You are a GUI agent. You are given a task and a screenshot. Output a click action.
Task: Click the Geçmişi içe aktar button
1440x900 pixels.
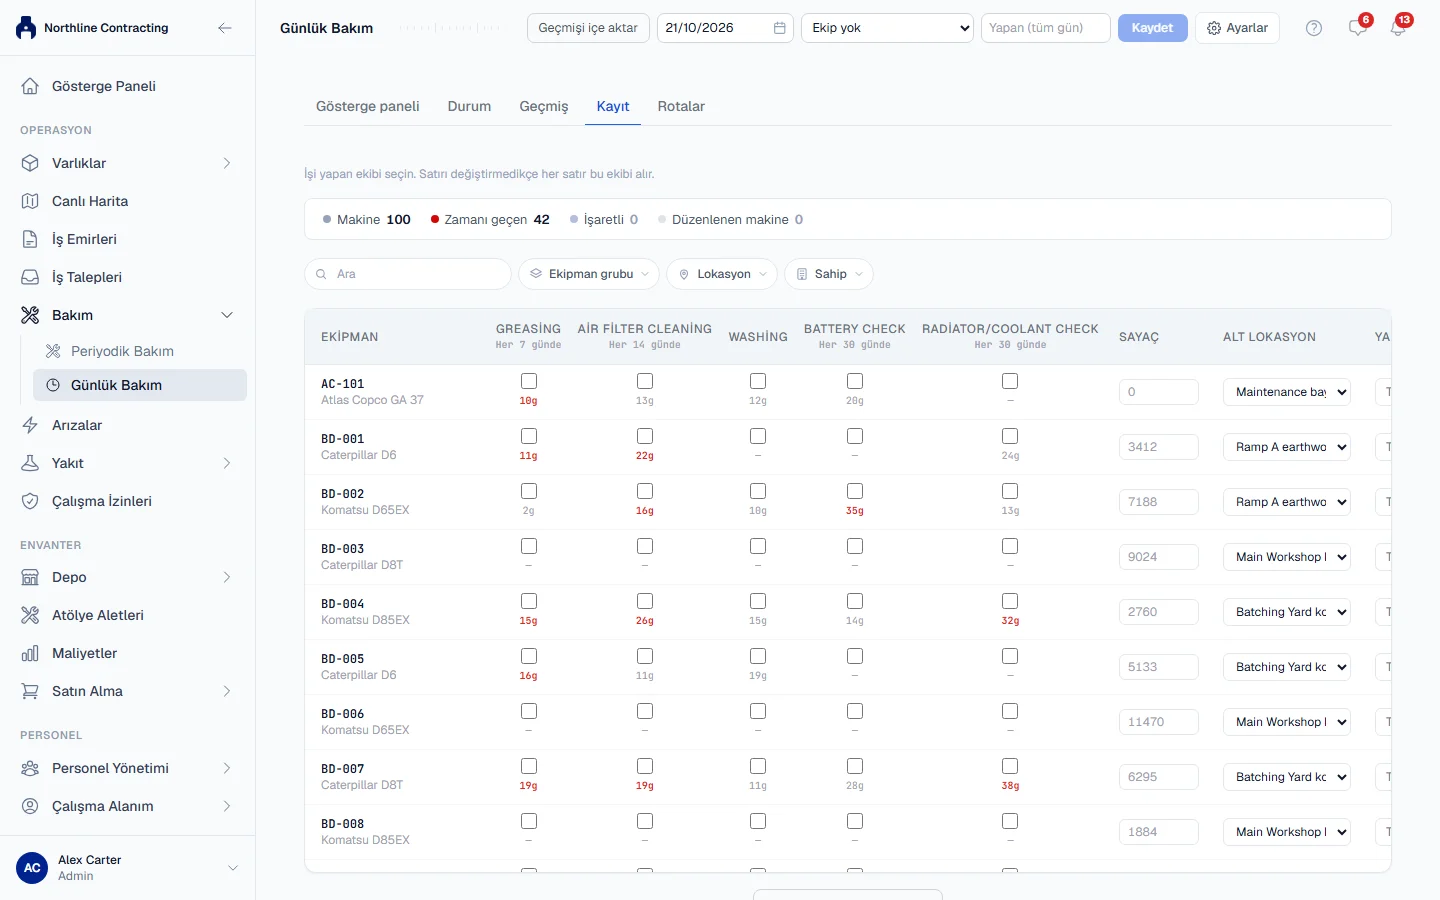pos(588,28)
